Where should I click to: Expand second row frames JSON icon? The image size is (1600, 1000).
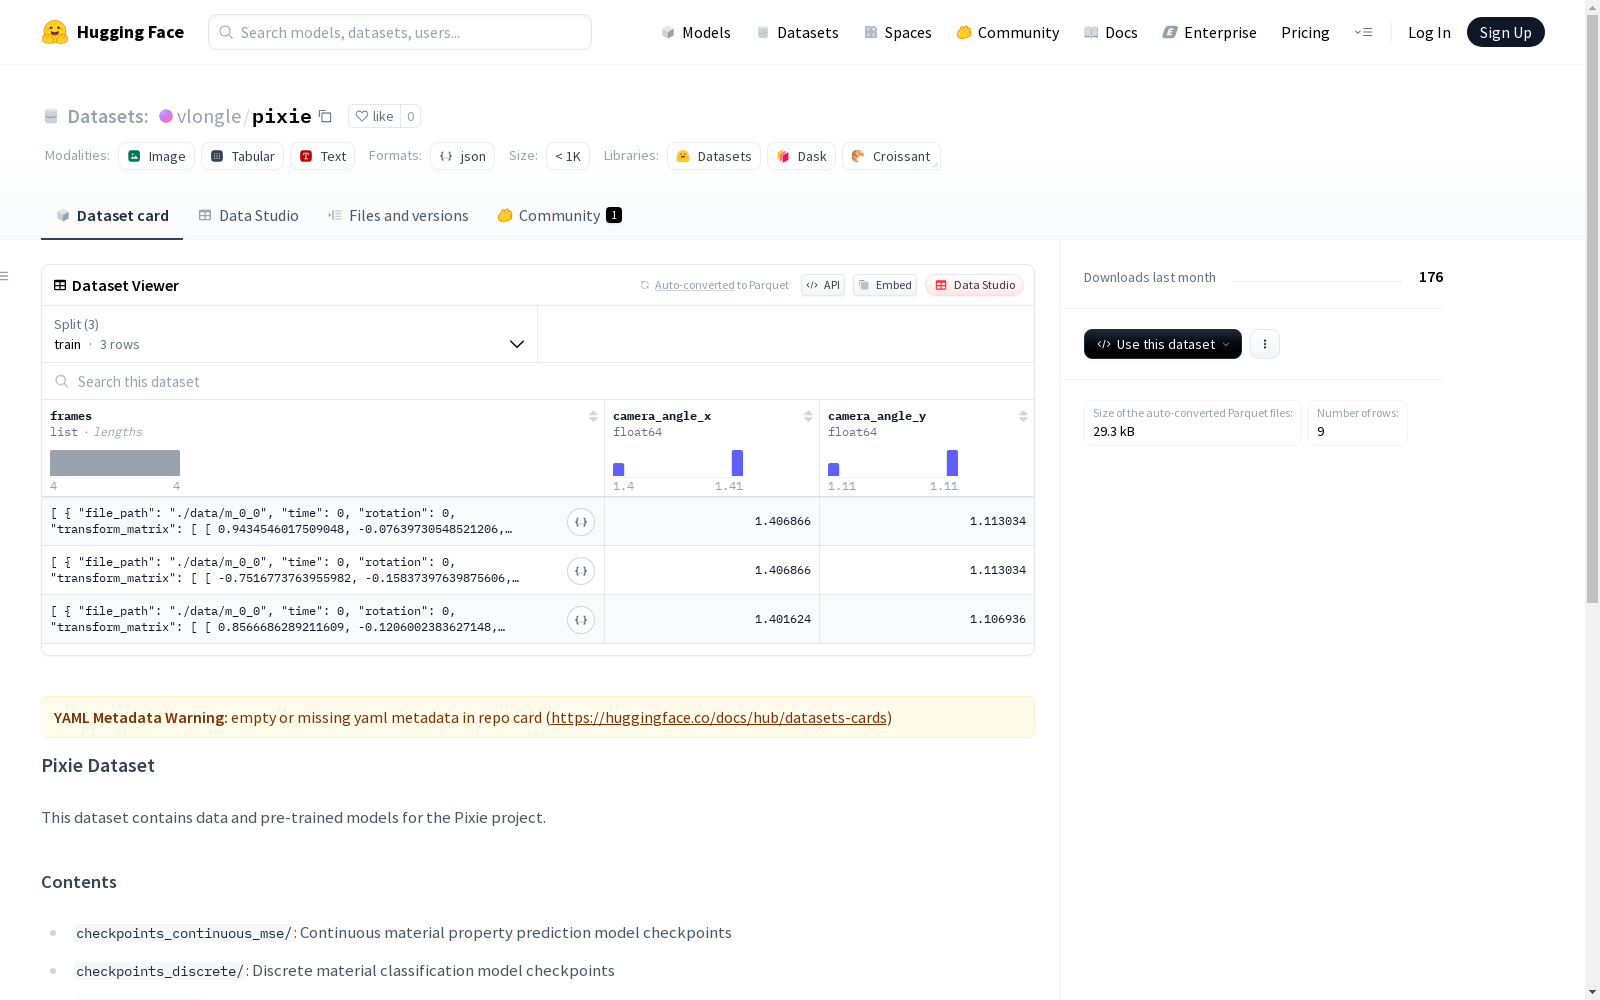pos(581,571)
